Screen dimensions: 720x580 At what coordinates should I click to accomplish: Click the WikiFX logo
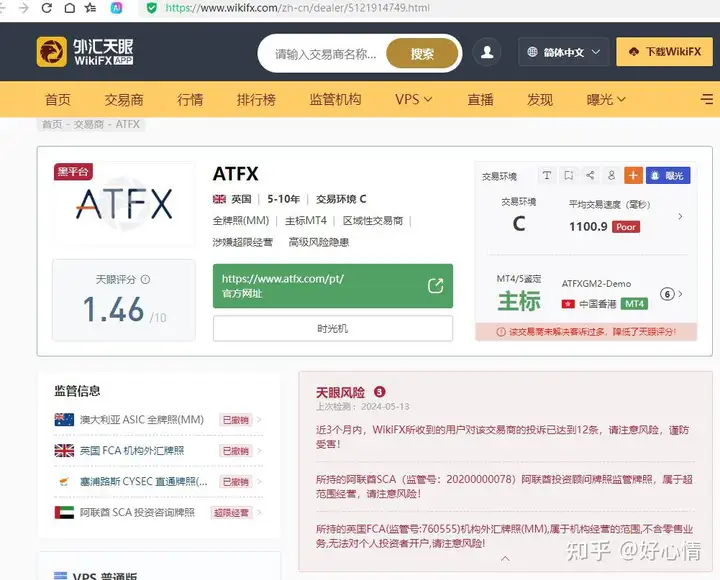pos(85,52)
